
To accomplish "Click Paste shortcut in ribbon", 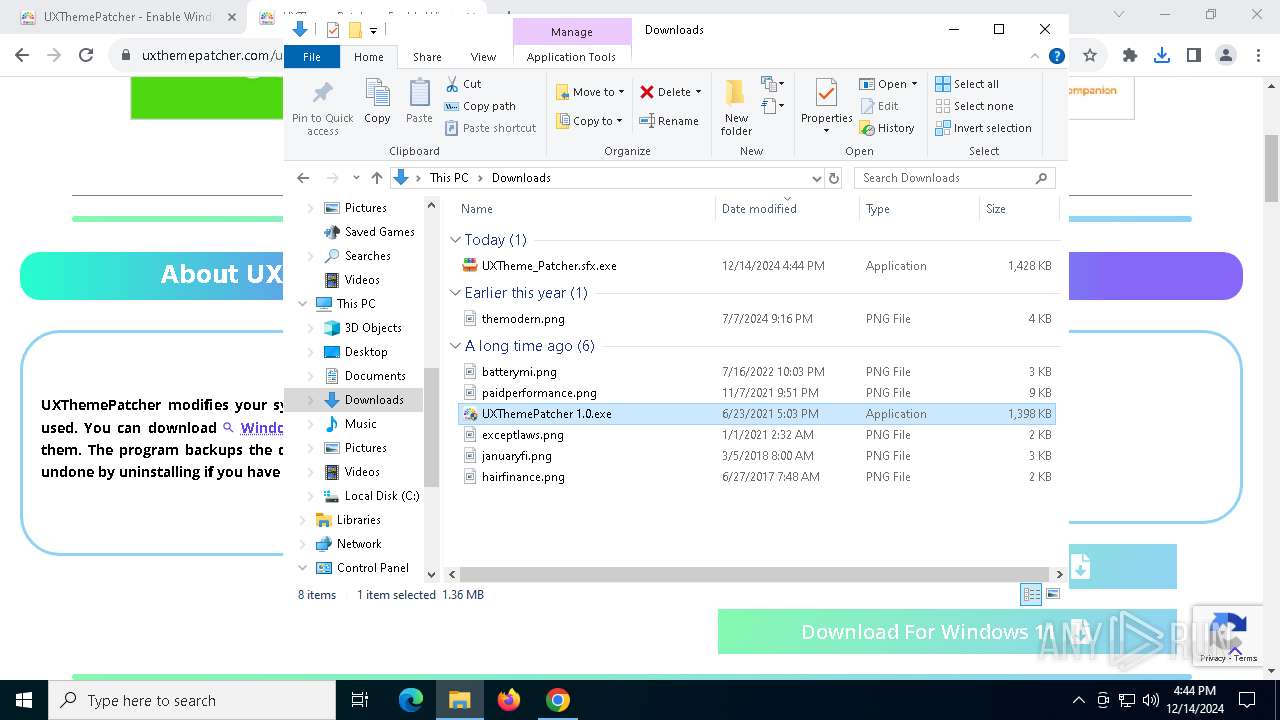I will tap(490, 128).
